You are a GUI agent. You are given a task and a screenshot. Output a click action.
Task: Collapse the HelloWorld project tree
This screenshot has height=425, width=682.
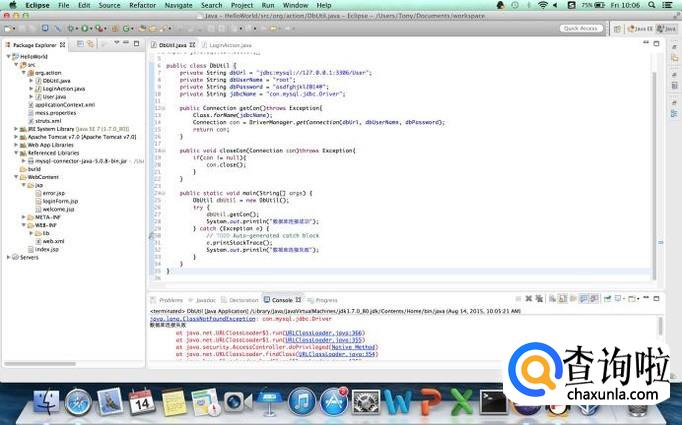(9, 58)
